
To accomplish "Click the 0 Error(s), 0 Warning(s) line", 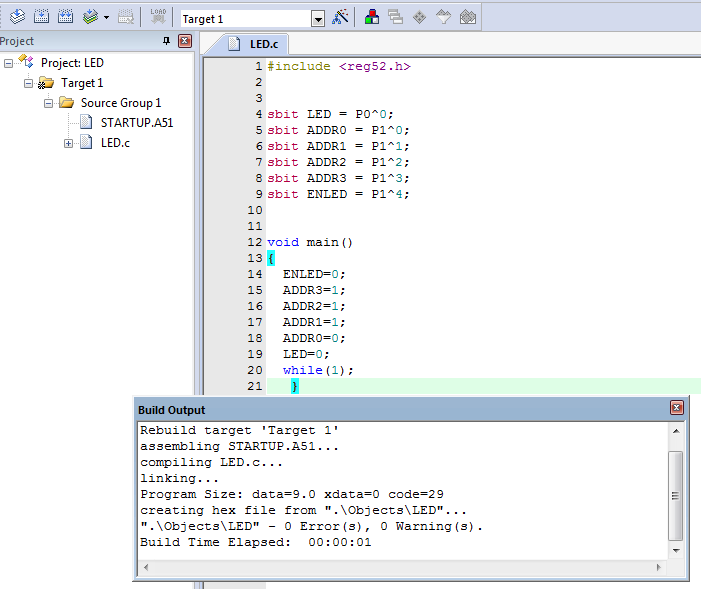I will pyautogui.click(x=312, y=526).
